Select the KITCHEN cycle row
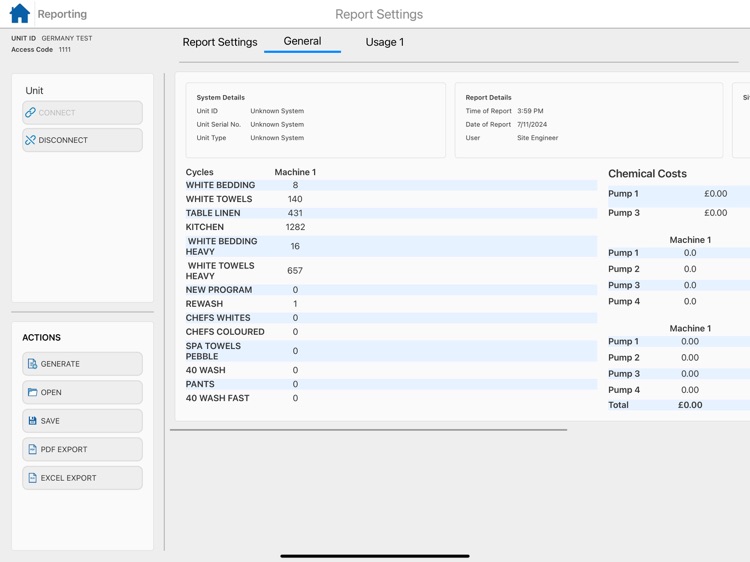Image resolution: width=750 pixels, height=562 pixels. 391,227
